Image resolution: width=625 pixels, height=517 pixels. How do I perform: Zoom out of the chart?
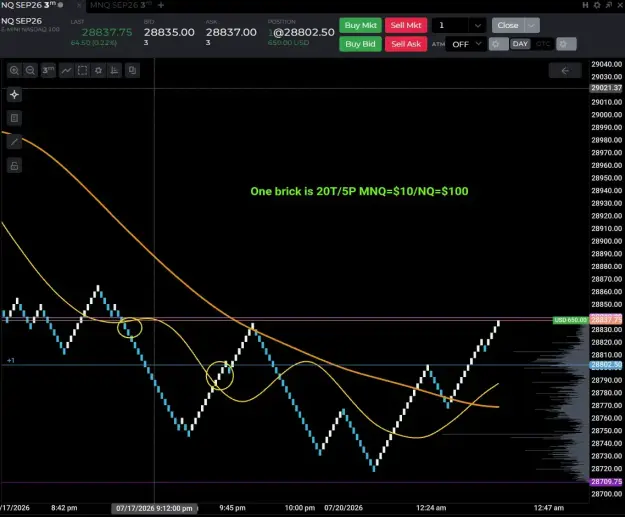click(x=30, y=71)
